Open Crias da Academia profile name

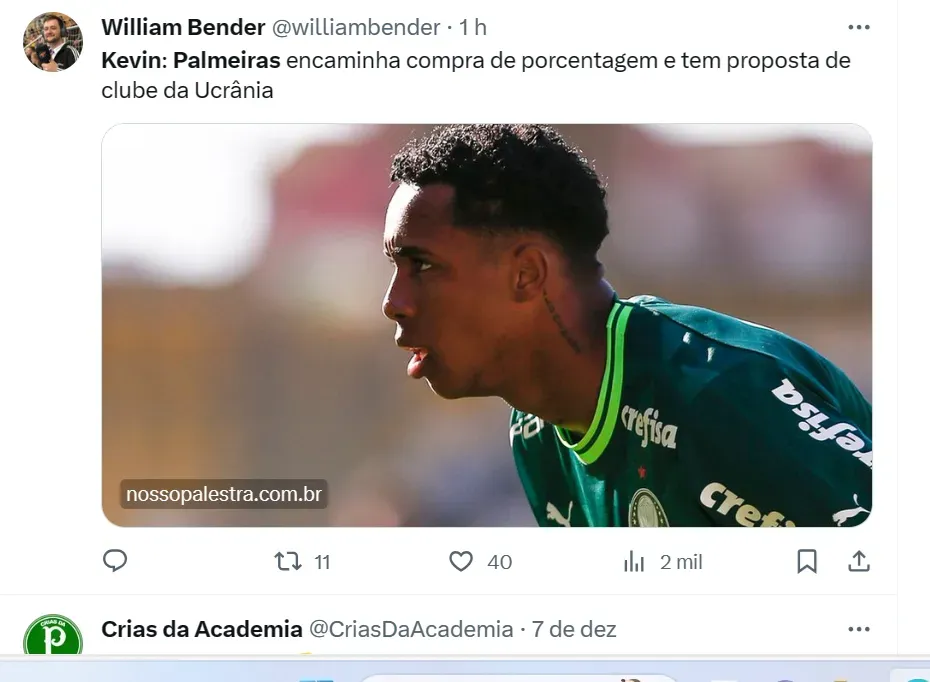click(x=202, y=629)
